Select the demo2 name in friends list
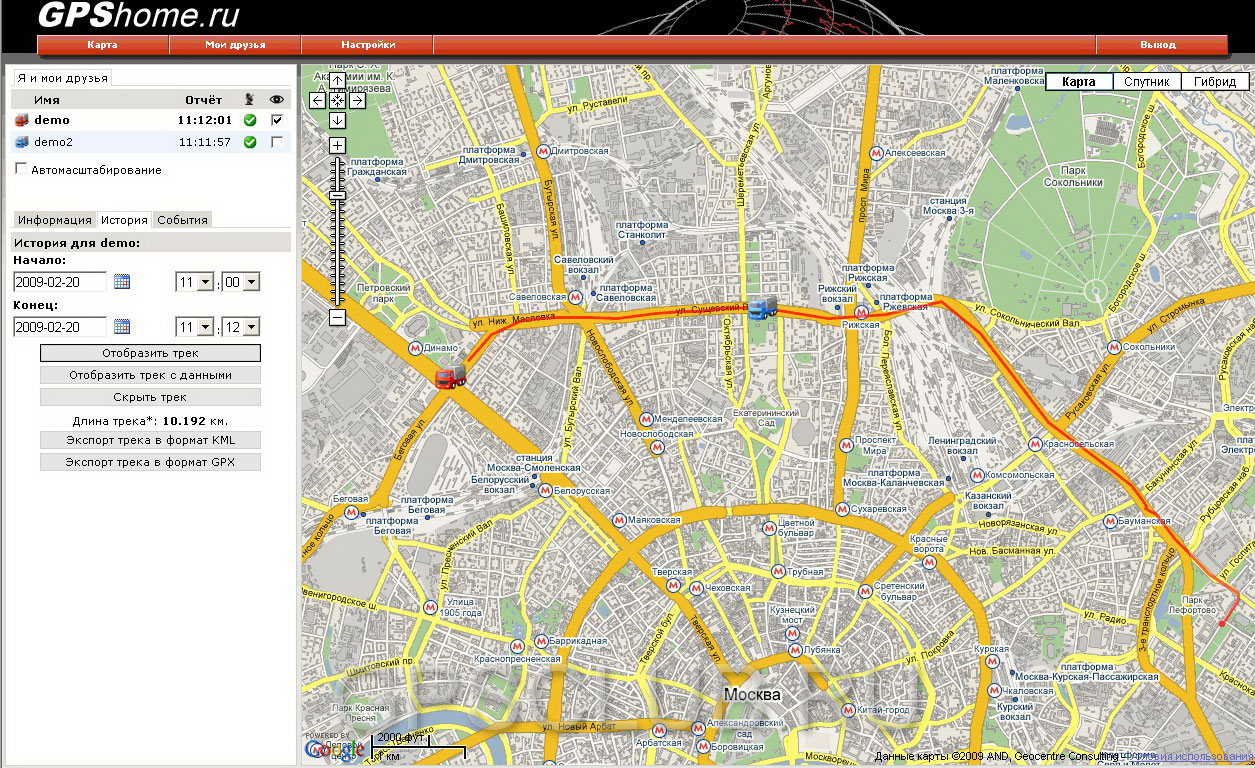The height and width of the screenshot is (768, 1255). (54, 142)
